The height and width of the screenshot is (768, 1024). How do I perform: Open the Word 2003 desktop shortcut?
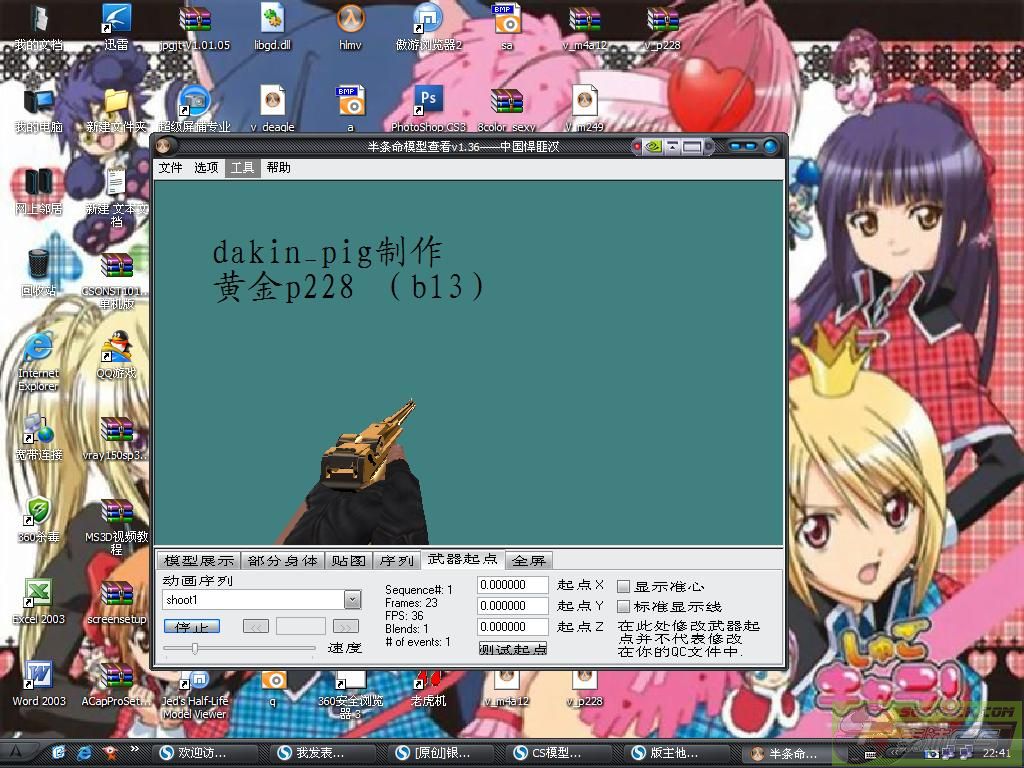(x=38, y=677)
